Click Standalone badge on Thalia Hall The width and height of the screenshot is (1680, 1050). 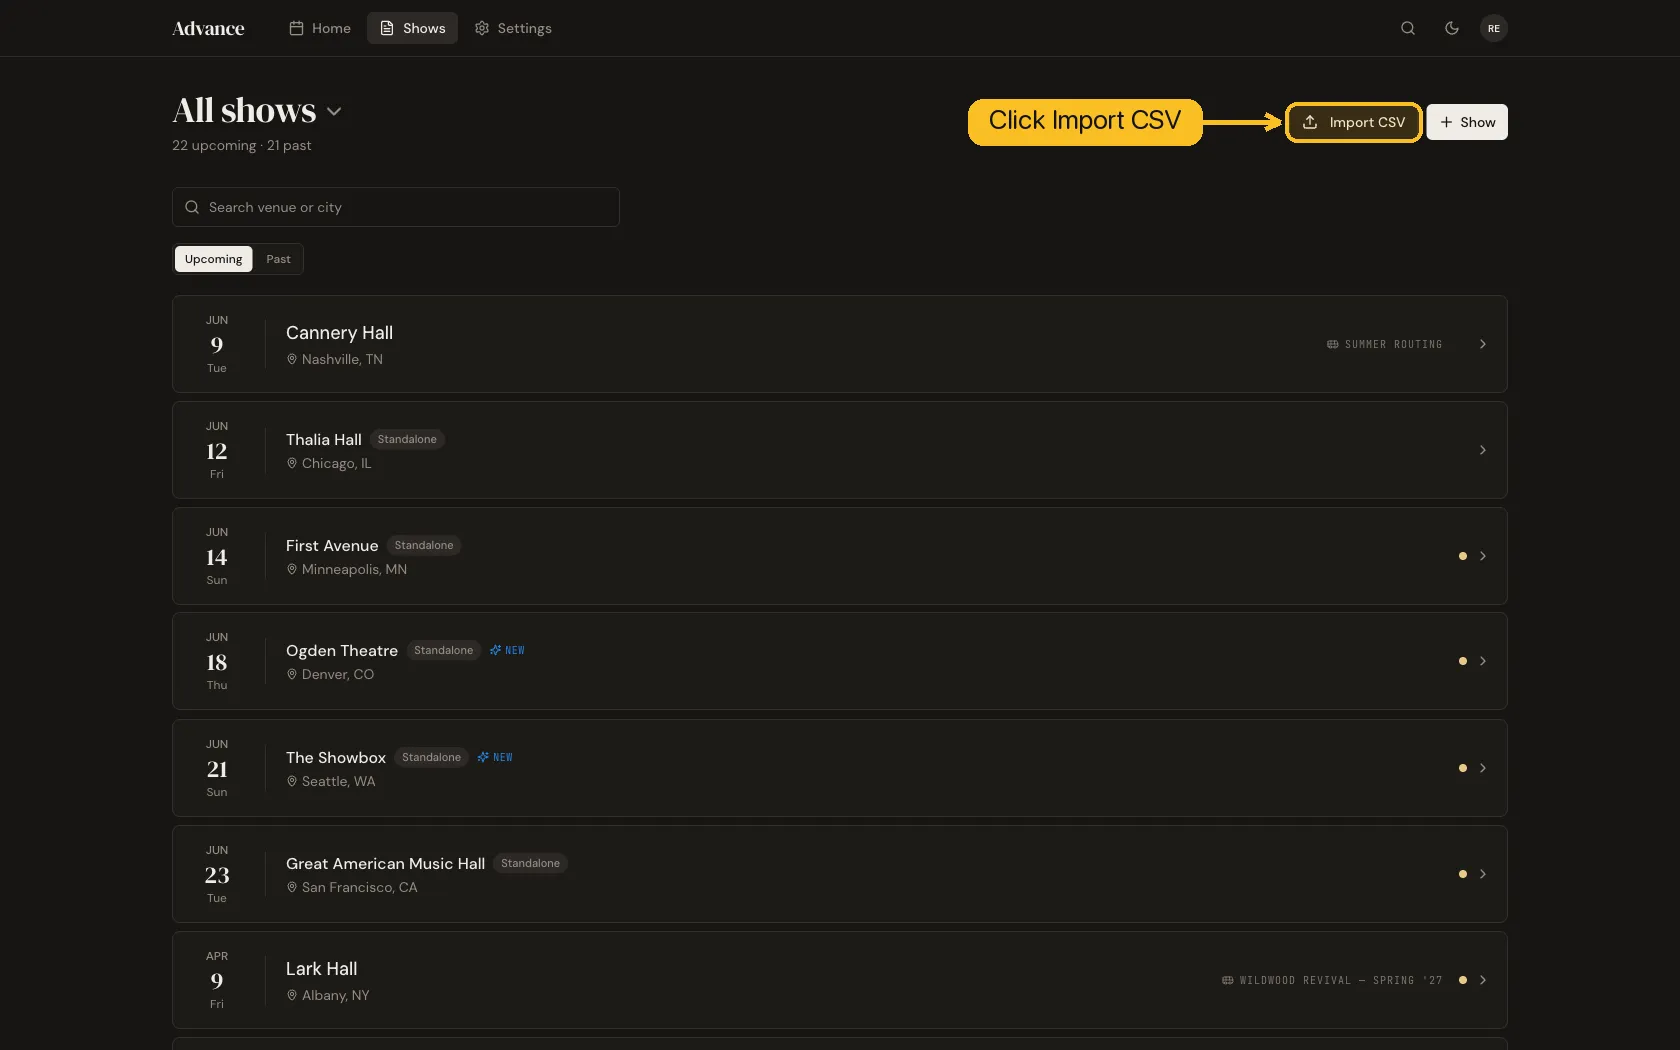407,439
